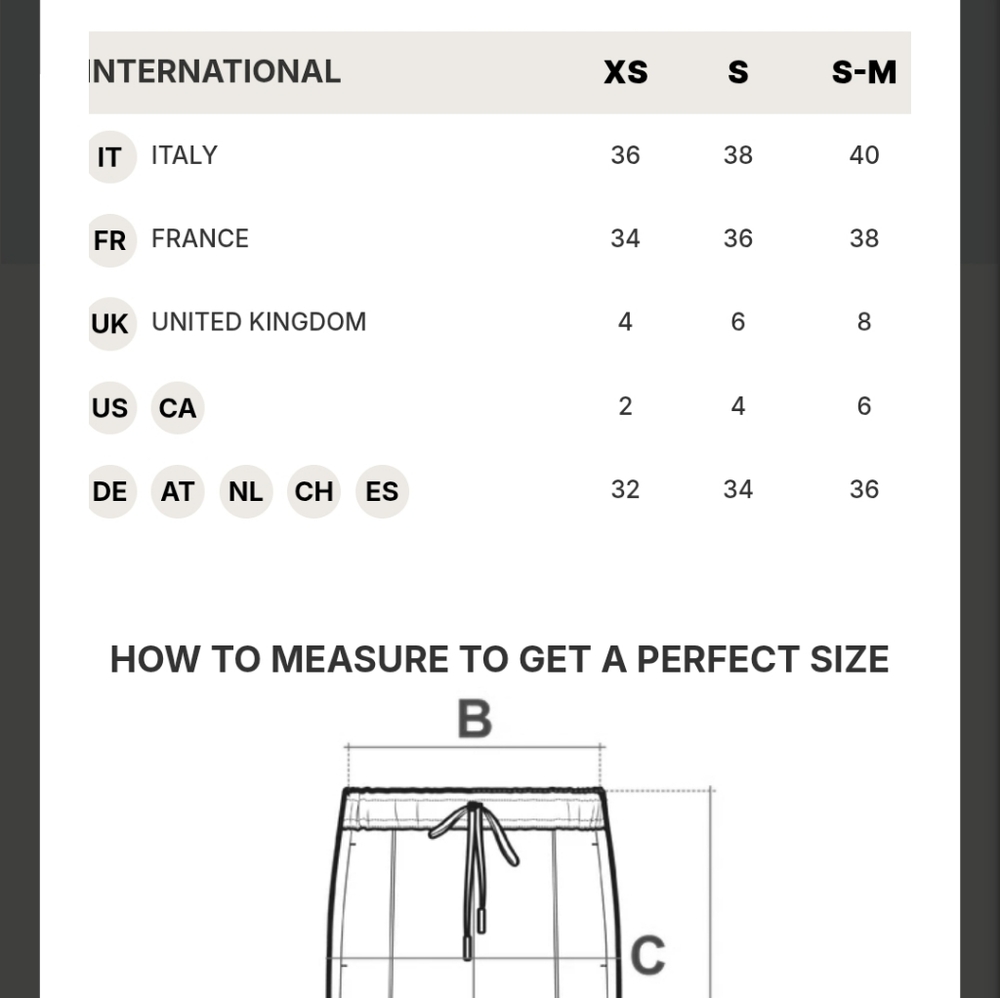Select the XS size column header

point(626,72)
